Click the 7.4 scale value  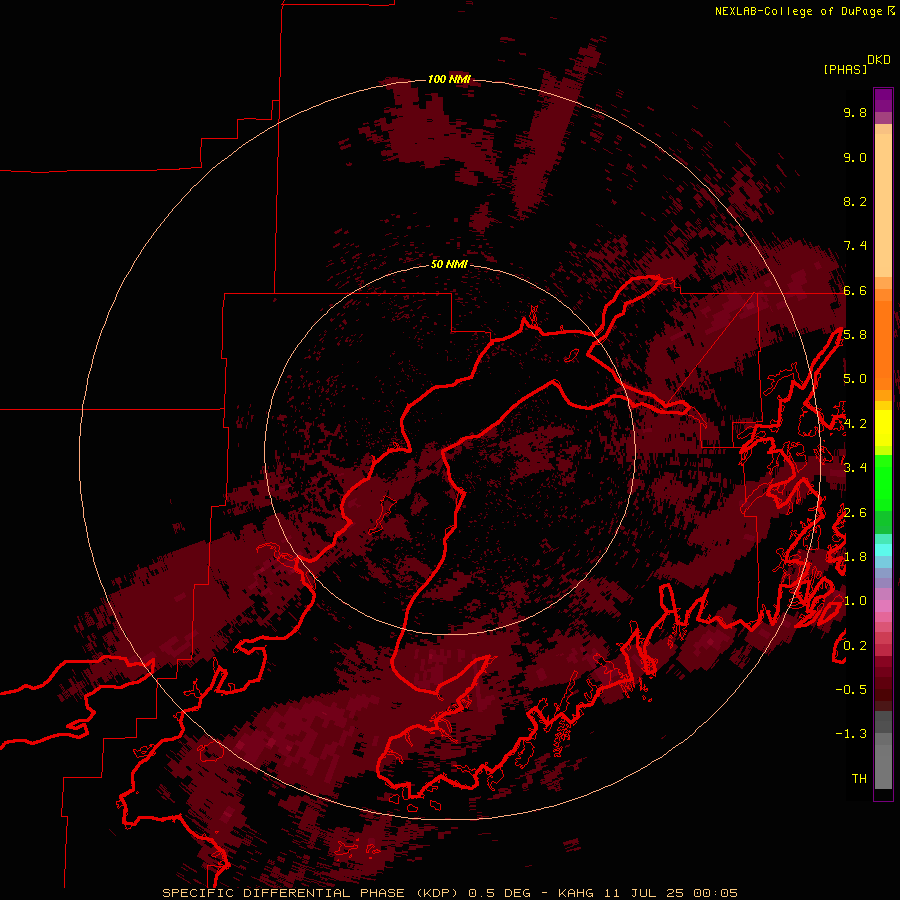[855, 246]
